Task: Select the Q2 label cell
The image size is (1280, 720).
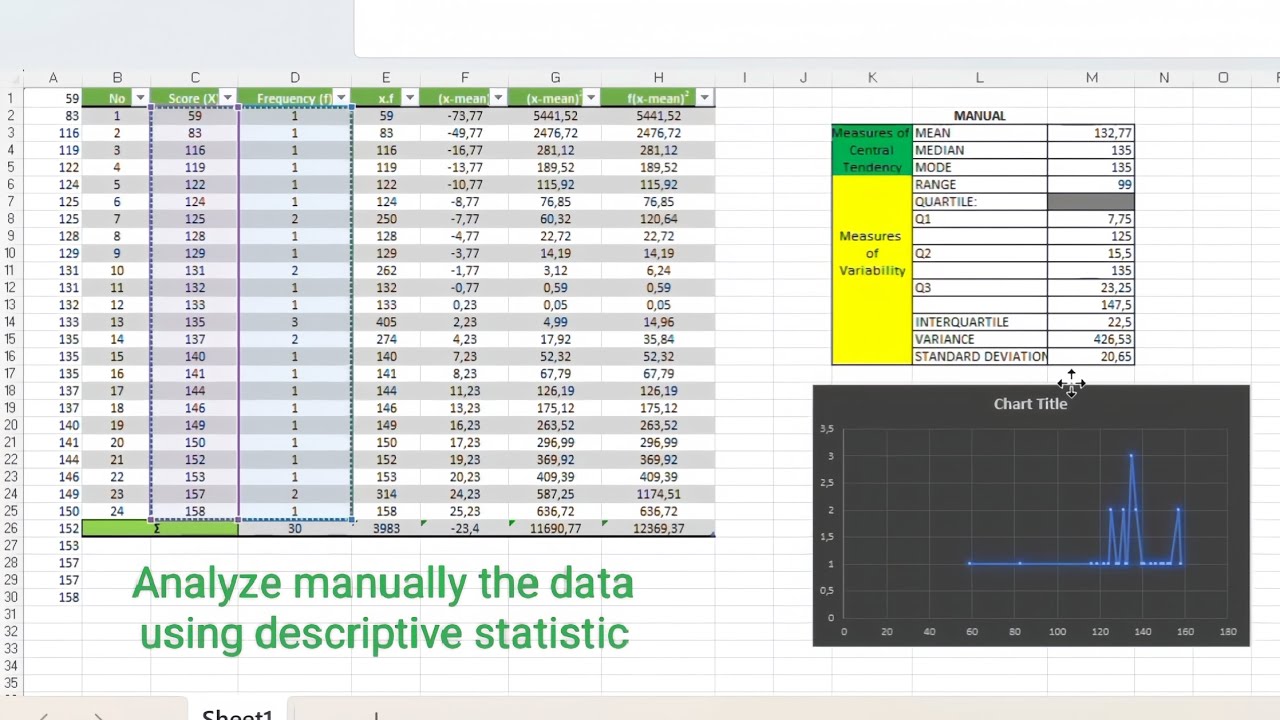Action: [979, 253]
